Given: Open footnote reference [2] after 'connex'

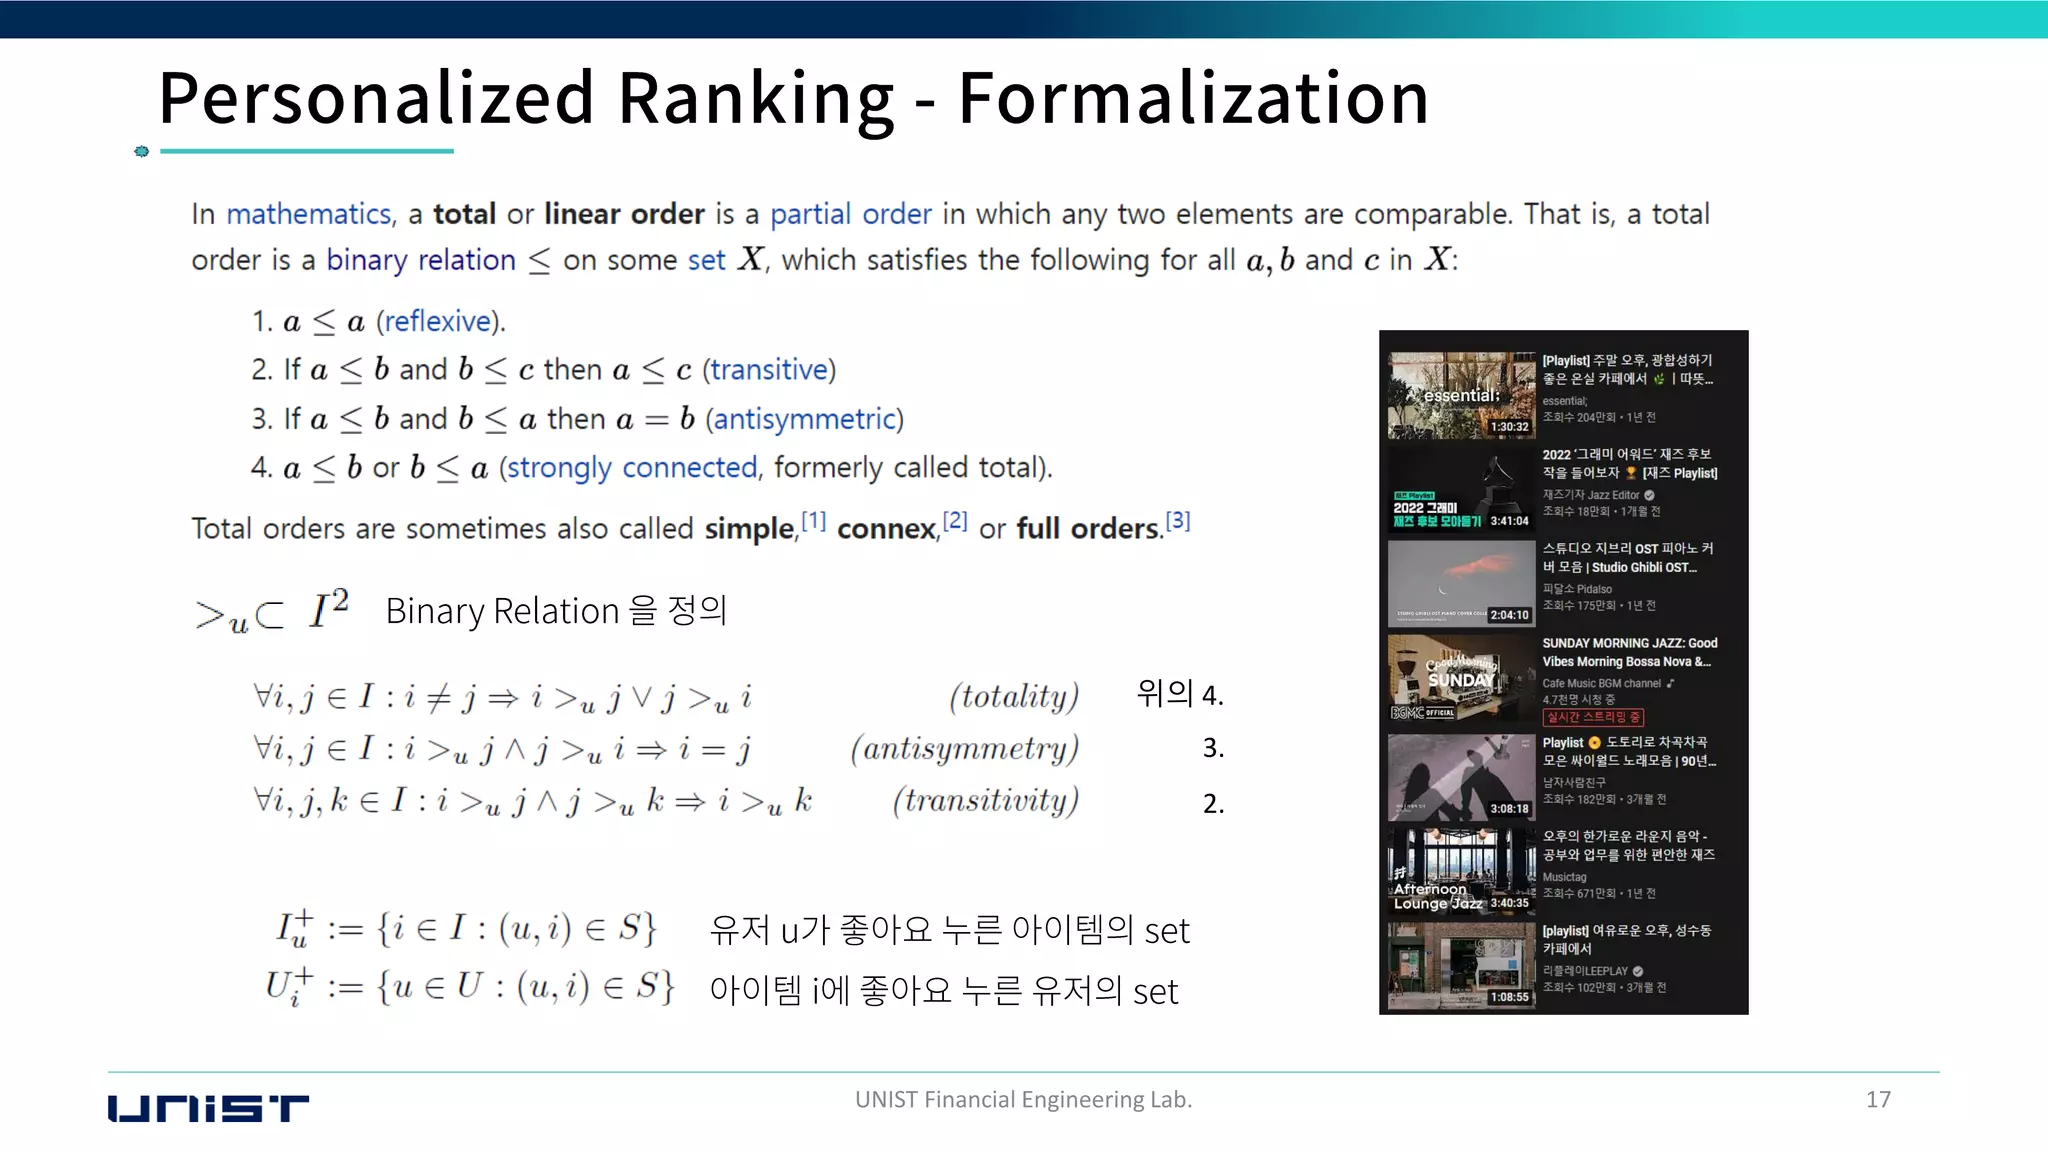Looking at the screenshot, I should pyautogui.click(x=955, y=521).
